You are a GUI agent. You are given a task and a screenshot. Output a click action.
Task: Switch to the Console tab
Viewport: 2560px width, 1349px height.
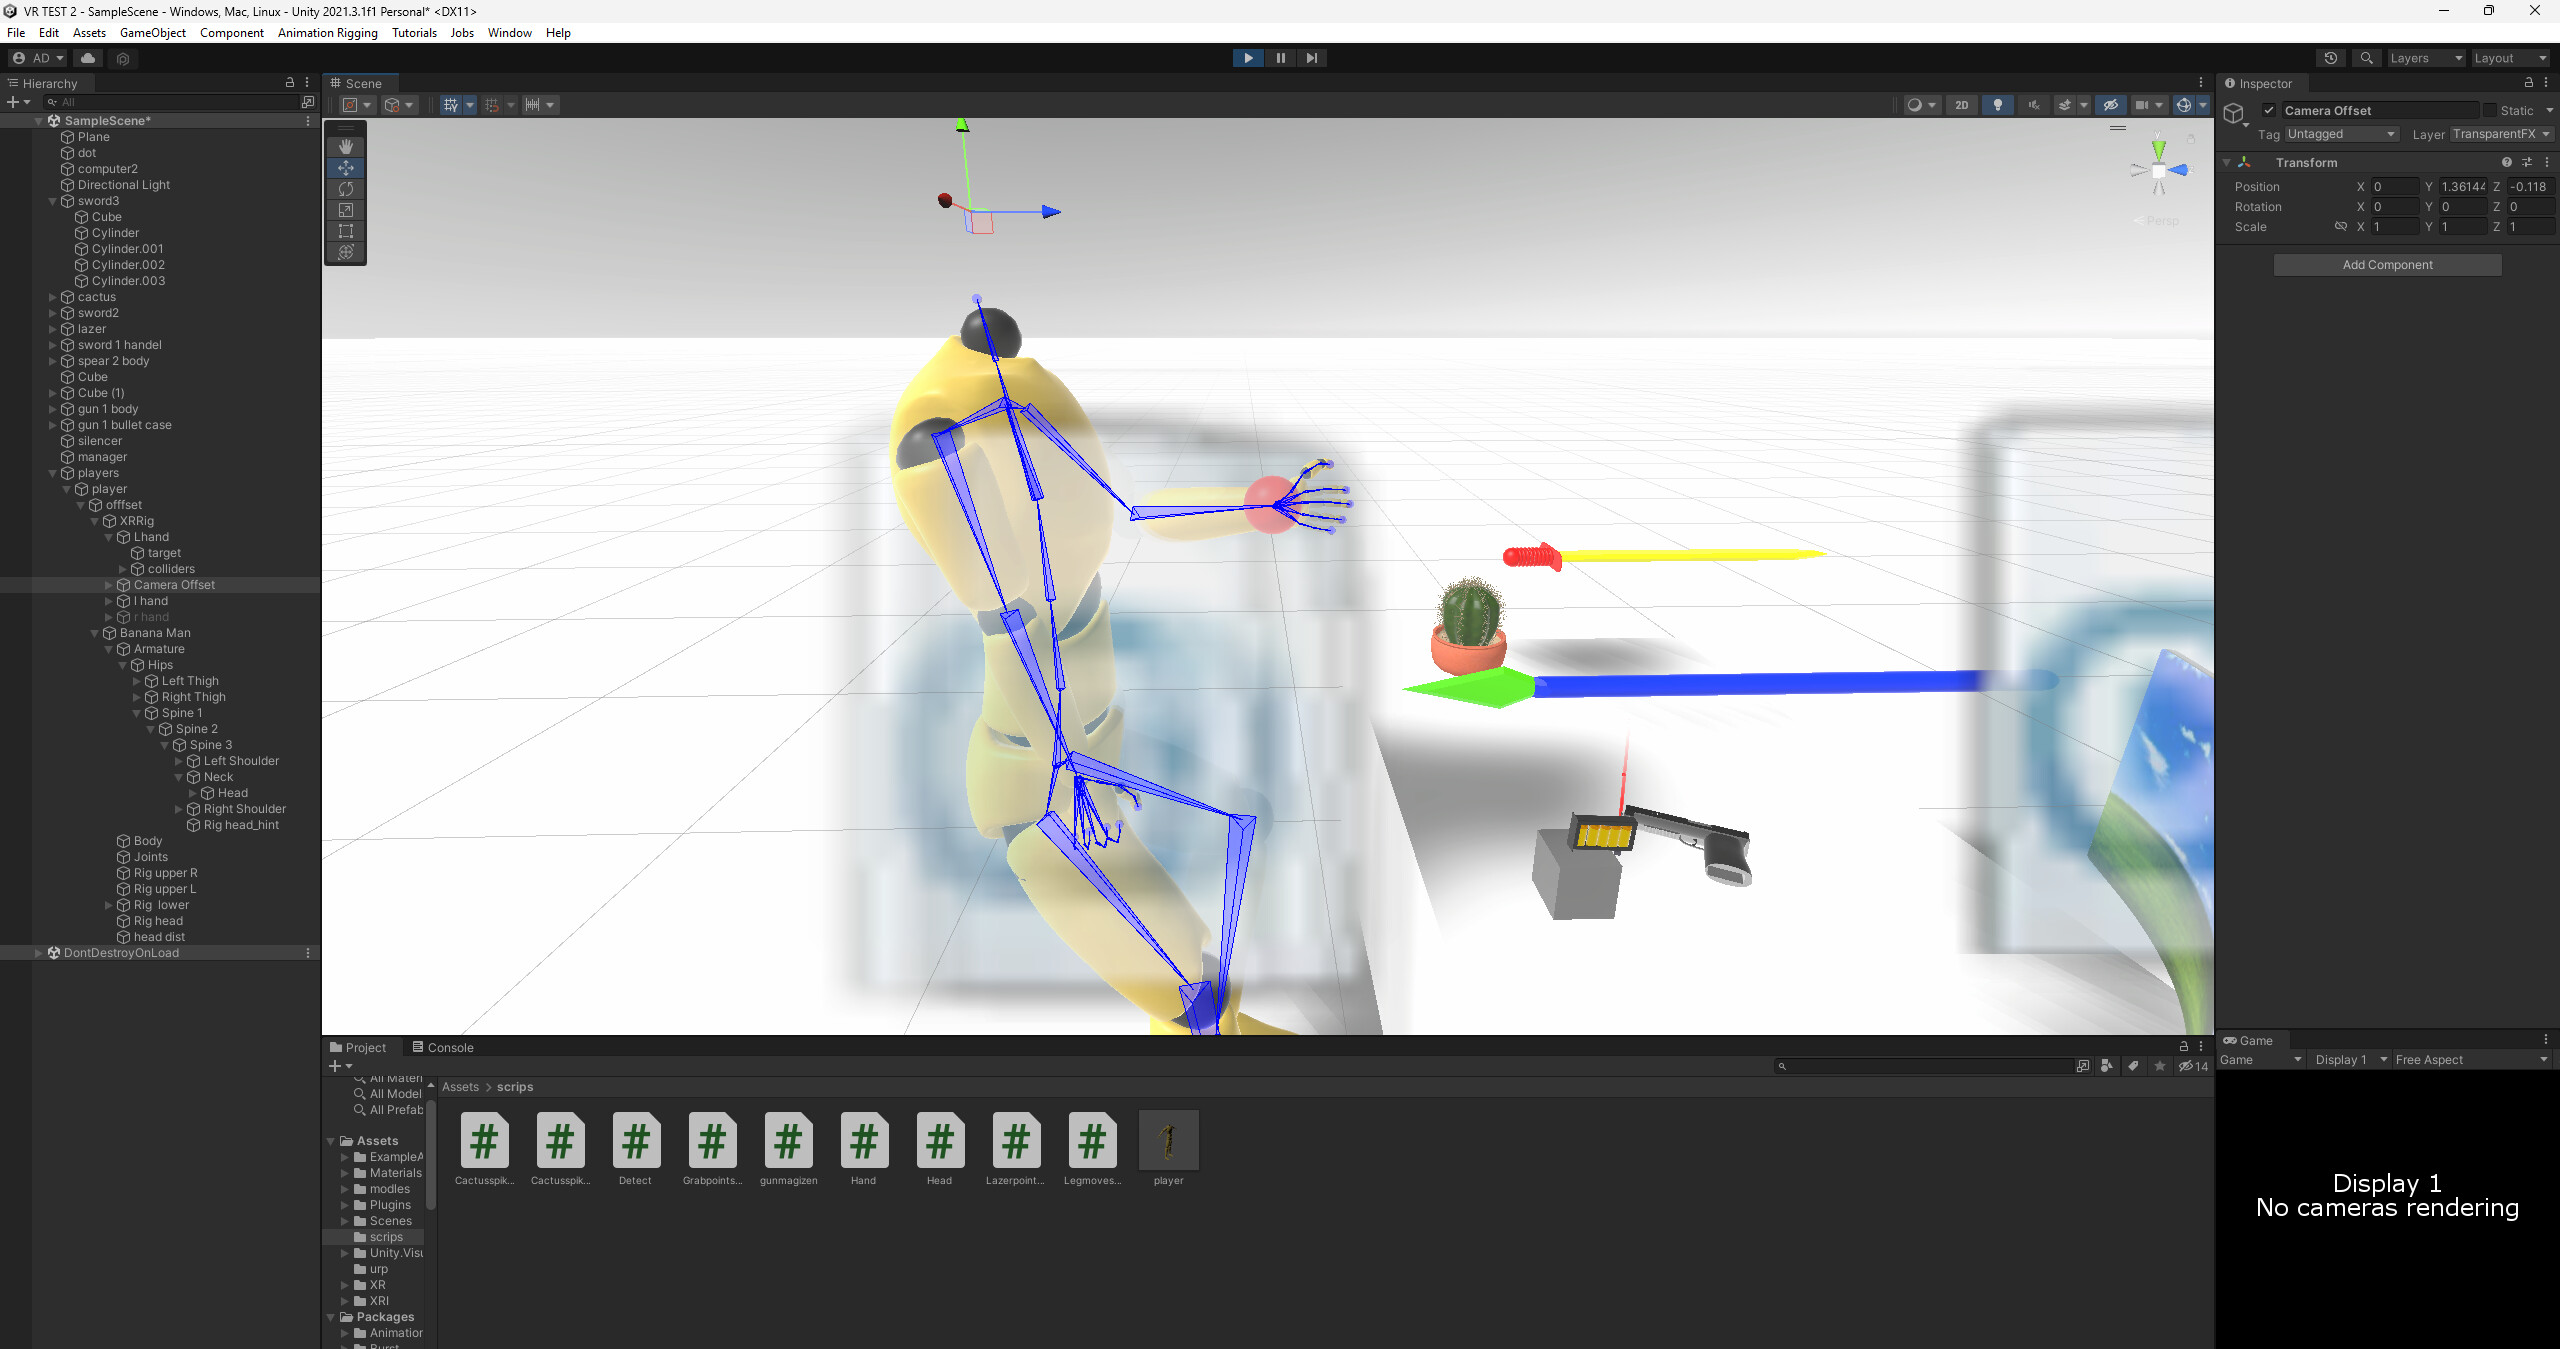(449, 1047)
